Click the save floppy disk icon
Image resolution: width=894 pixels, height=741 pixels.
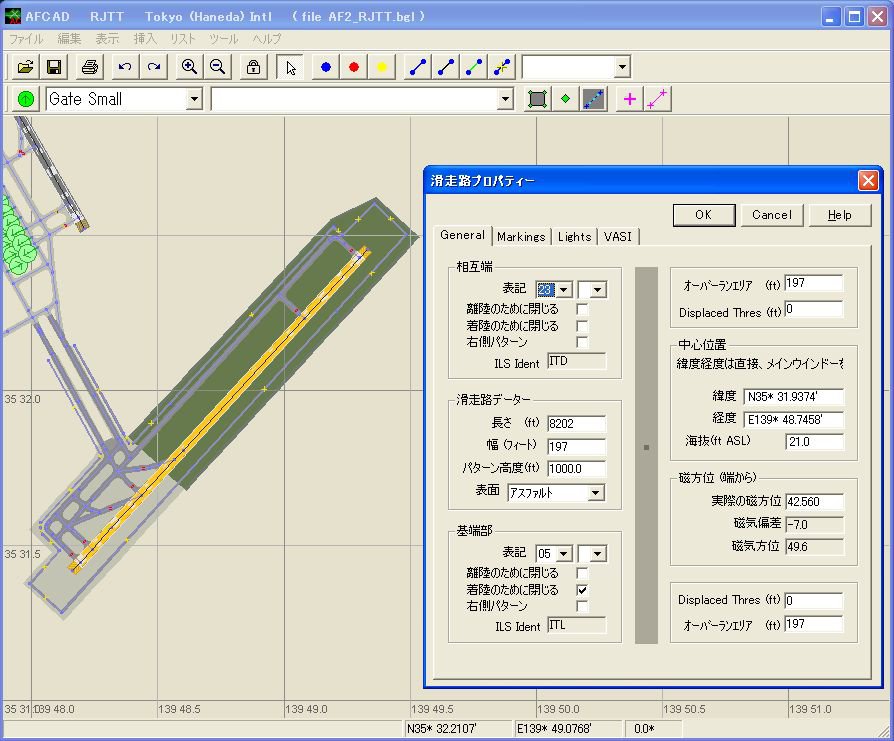coord(54,67)
